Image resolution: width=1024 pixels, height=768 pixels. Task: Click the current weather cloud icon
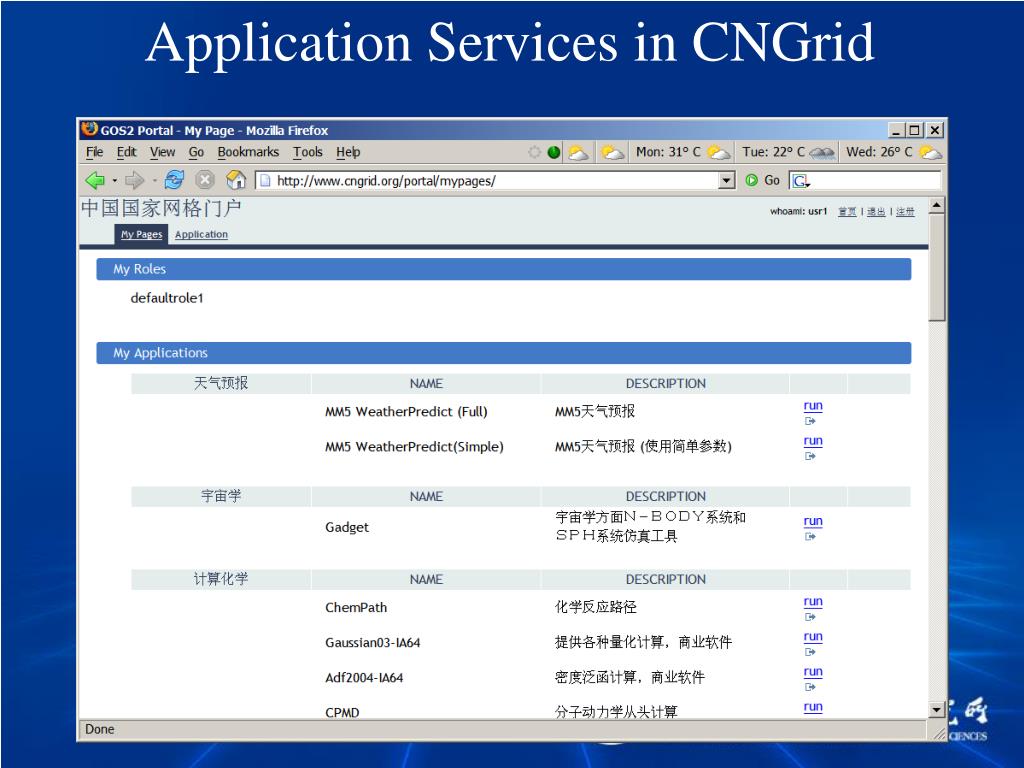578,152
